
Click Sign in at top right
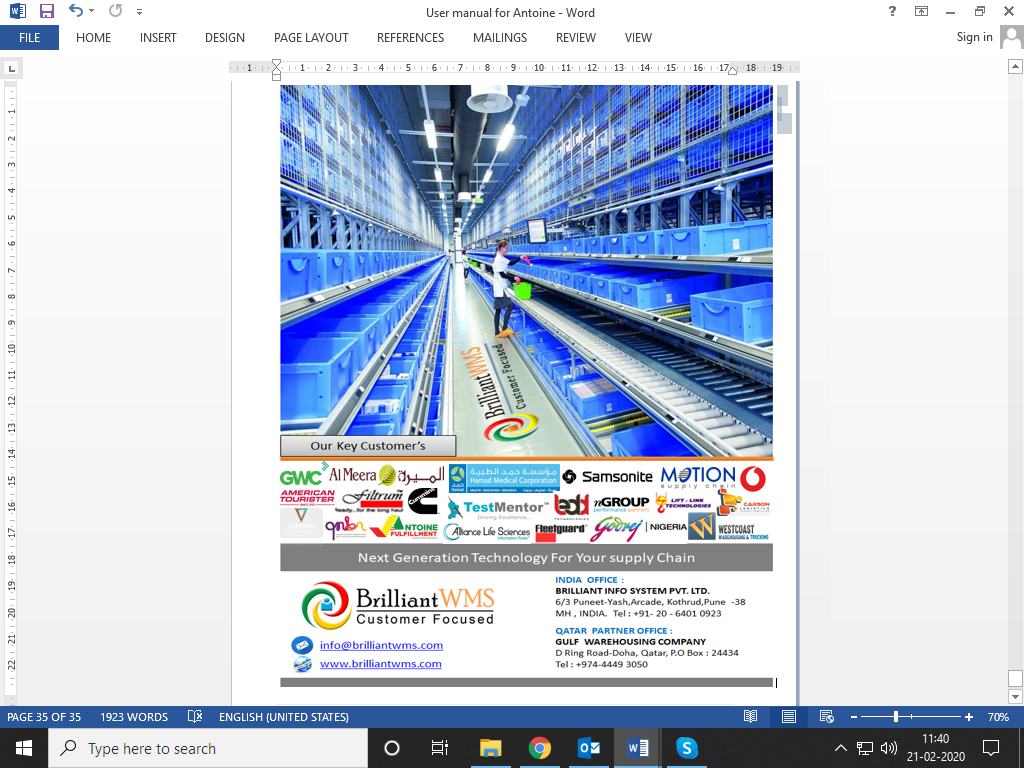tap(974, 38)
